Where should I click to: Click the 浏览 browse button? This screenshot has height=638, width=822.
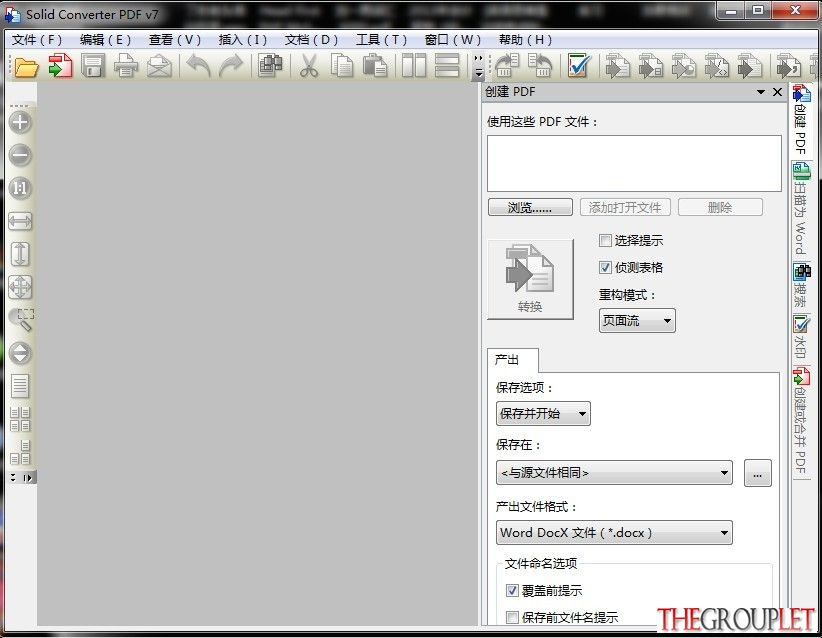(x=530, y=208)
